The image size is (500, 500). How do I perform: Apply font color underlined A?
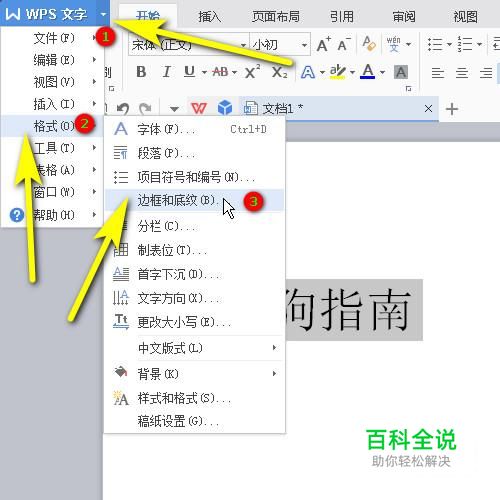tap(368, 72)
